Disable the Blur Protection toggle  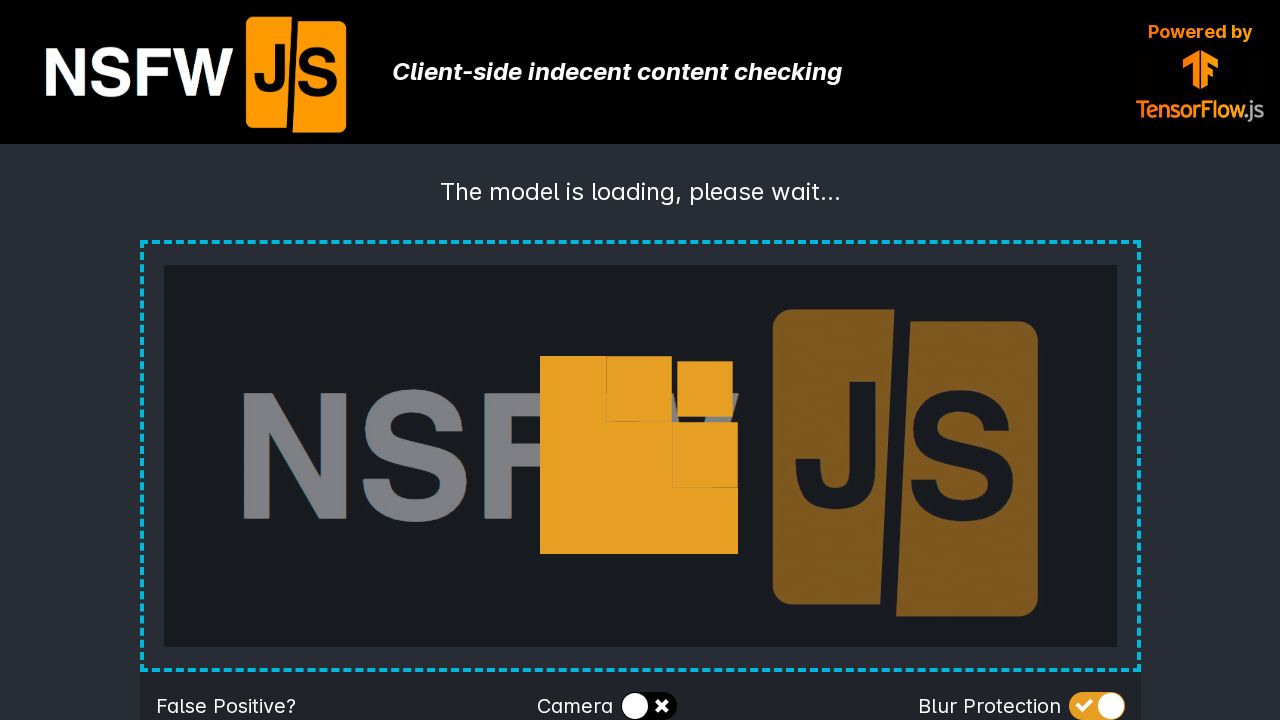pos(1097,706)
